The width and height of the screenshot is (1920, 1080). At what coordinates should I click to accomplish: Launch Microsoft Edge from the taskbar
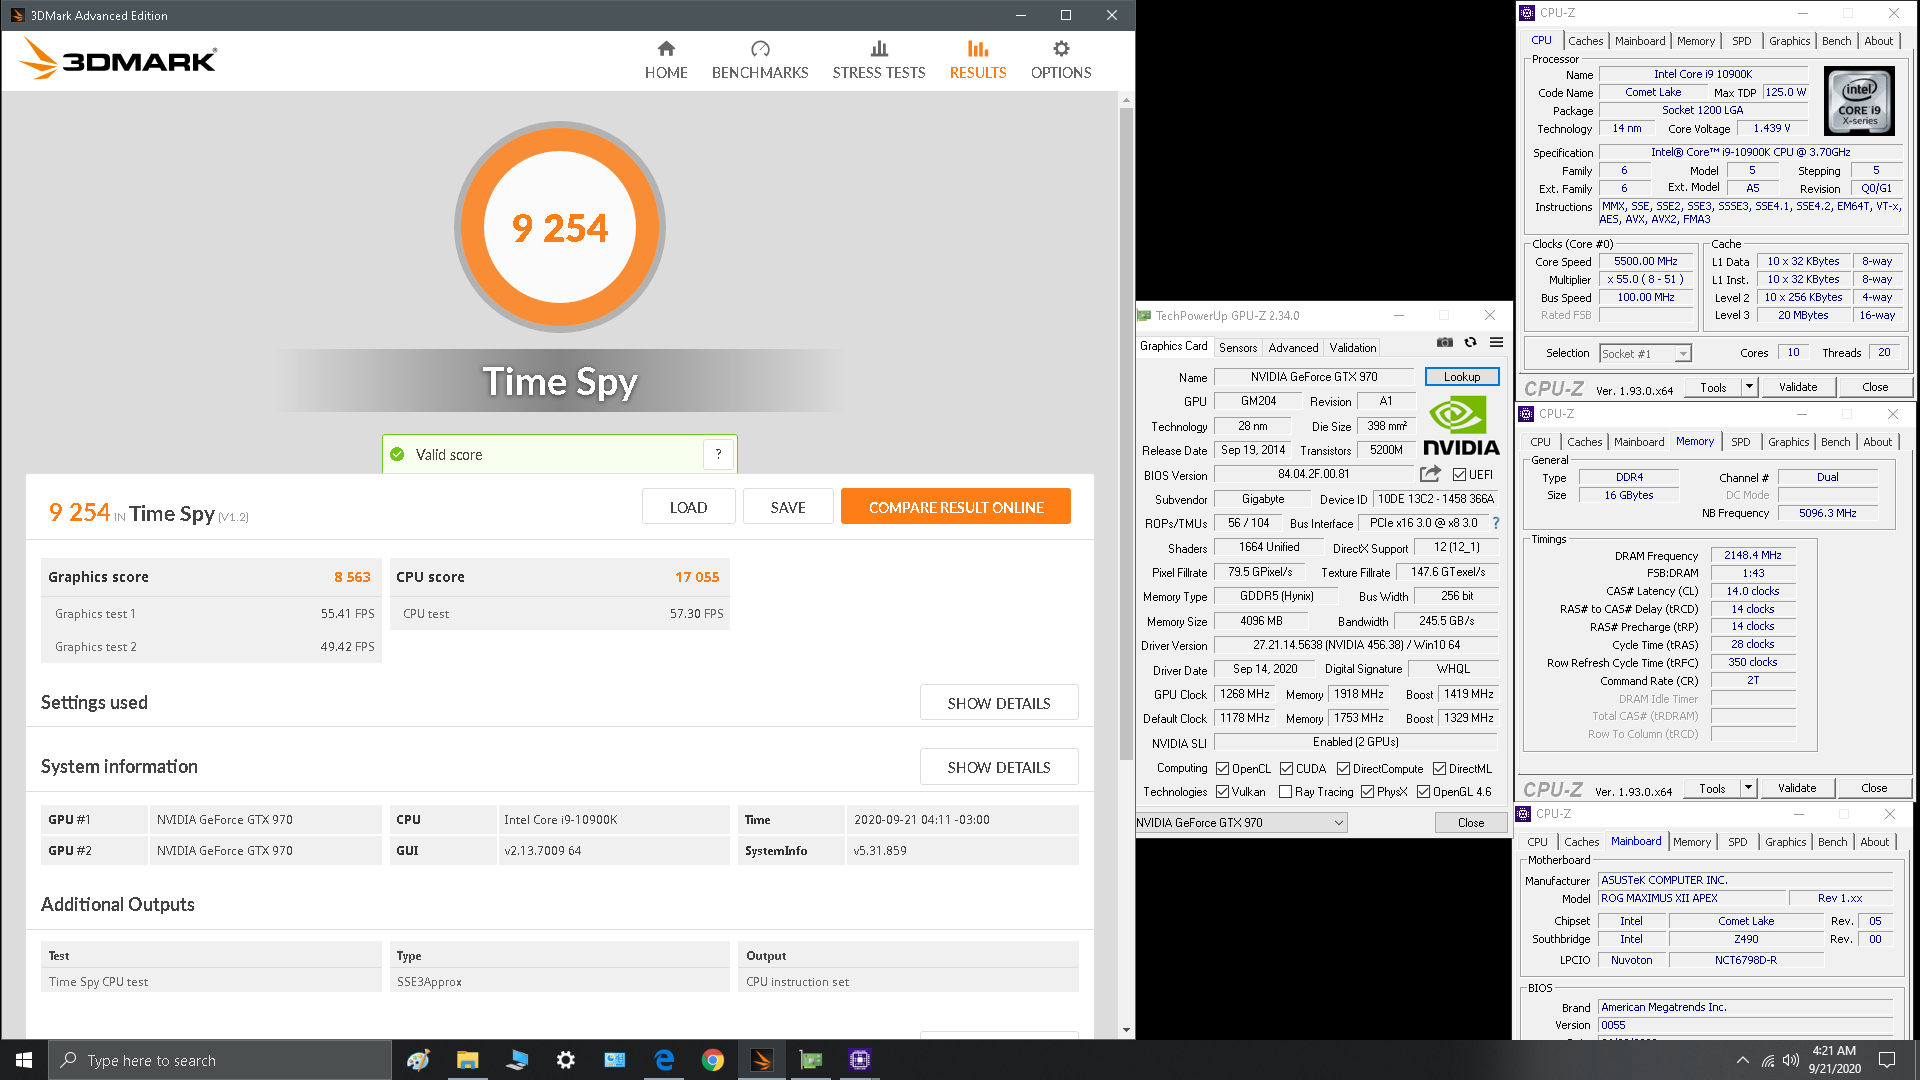(664, 1060)
